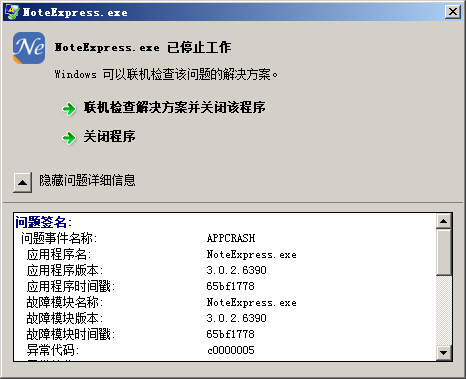This screenshot has height=379, width=466.
Task: Click the scrollbar thumb in details list
Action: pos(444,252)
